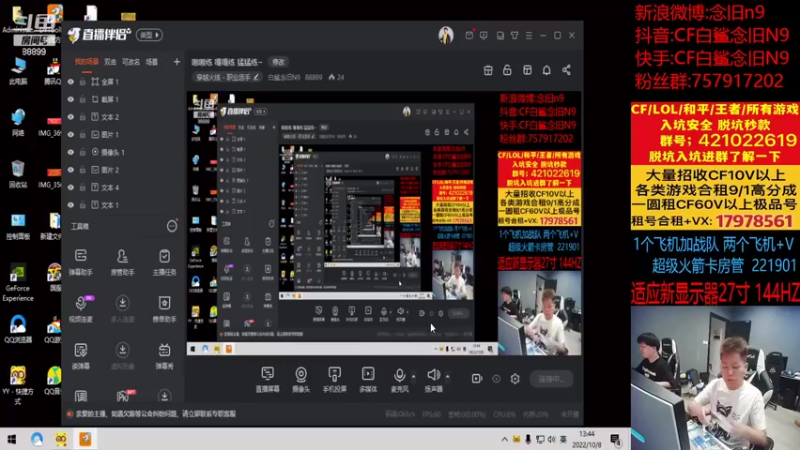The image size is (800, 450).
Task: Expand speaker options arrow
Action: tap(447, 377)
